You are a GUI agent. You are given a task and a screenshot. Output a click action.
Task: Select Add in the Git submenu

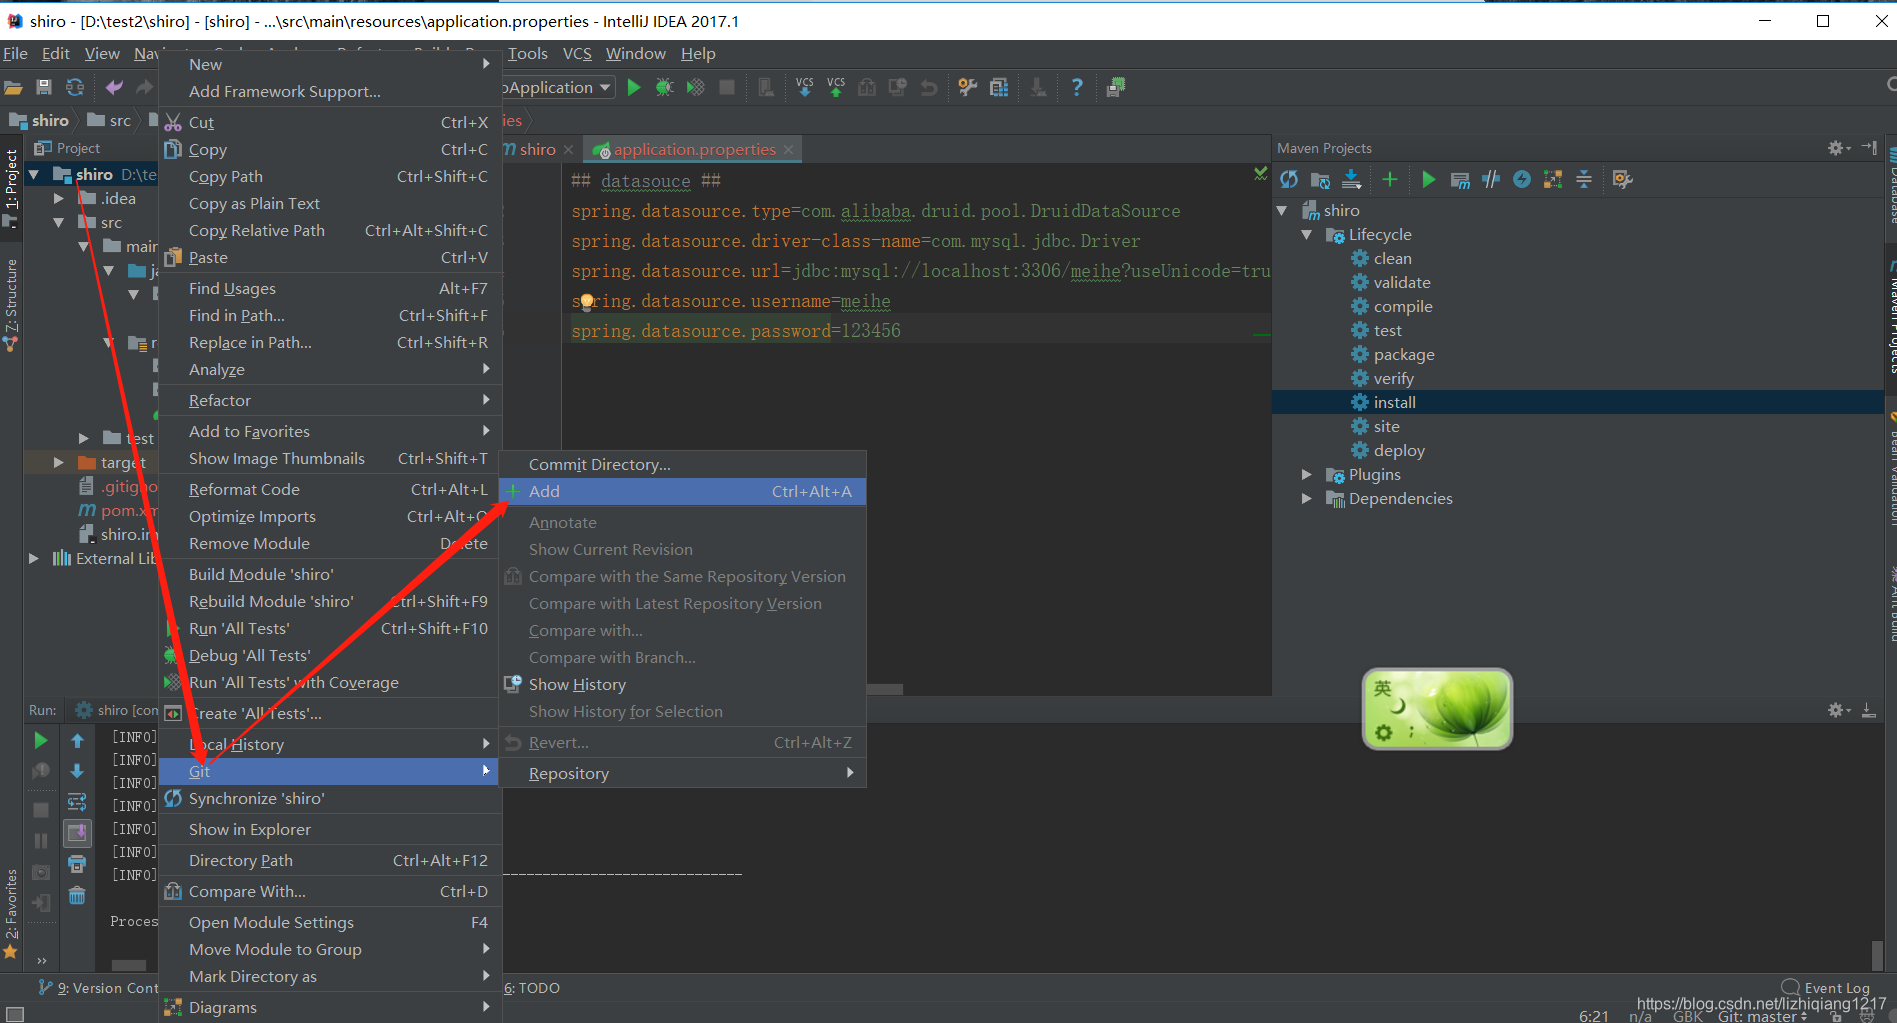683,492
